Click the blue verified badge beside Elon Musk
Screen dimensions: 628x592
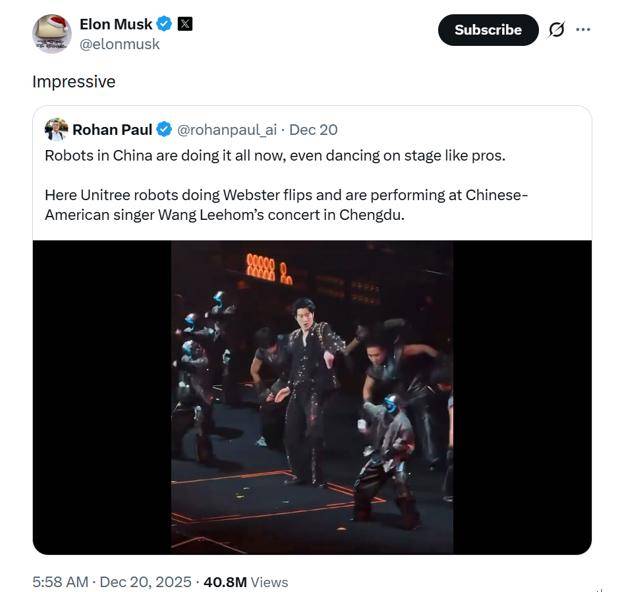click(165, 24)
